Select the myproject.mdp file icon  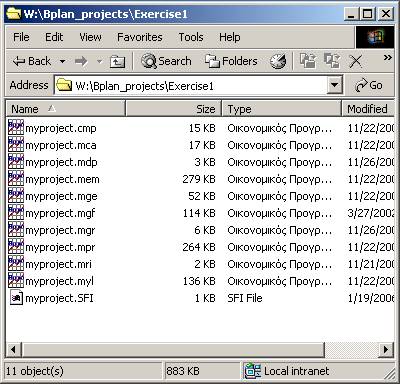pos(16,161)
